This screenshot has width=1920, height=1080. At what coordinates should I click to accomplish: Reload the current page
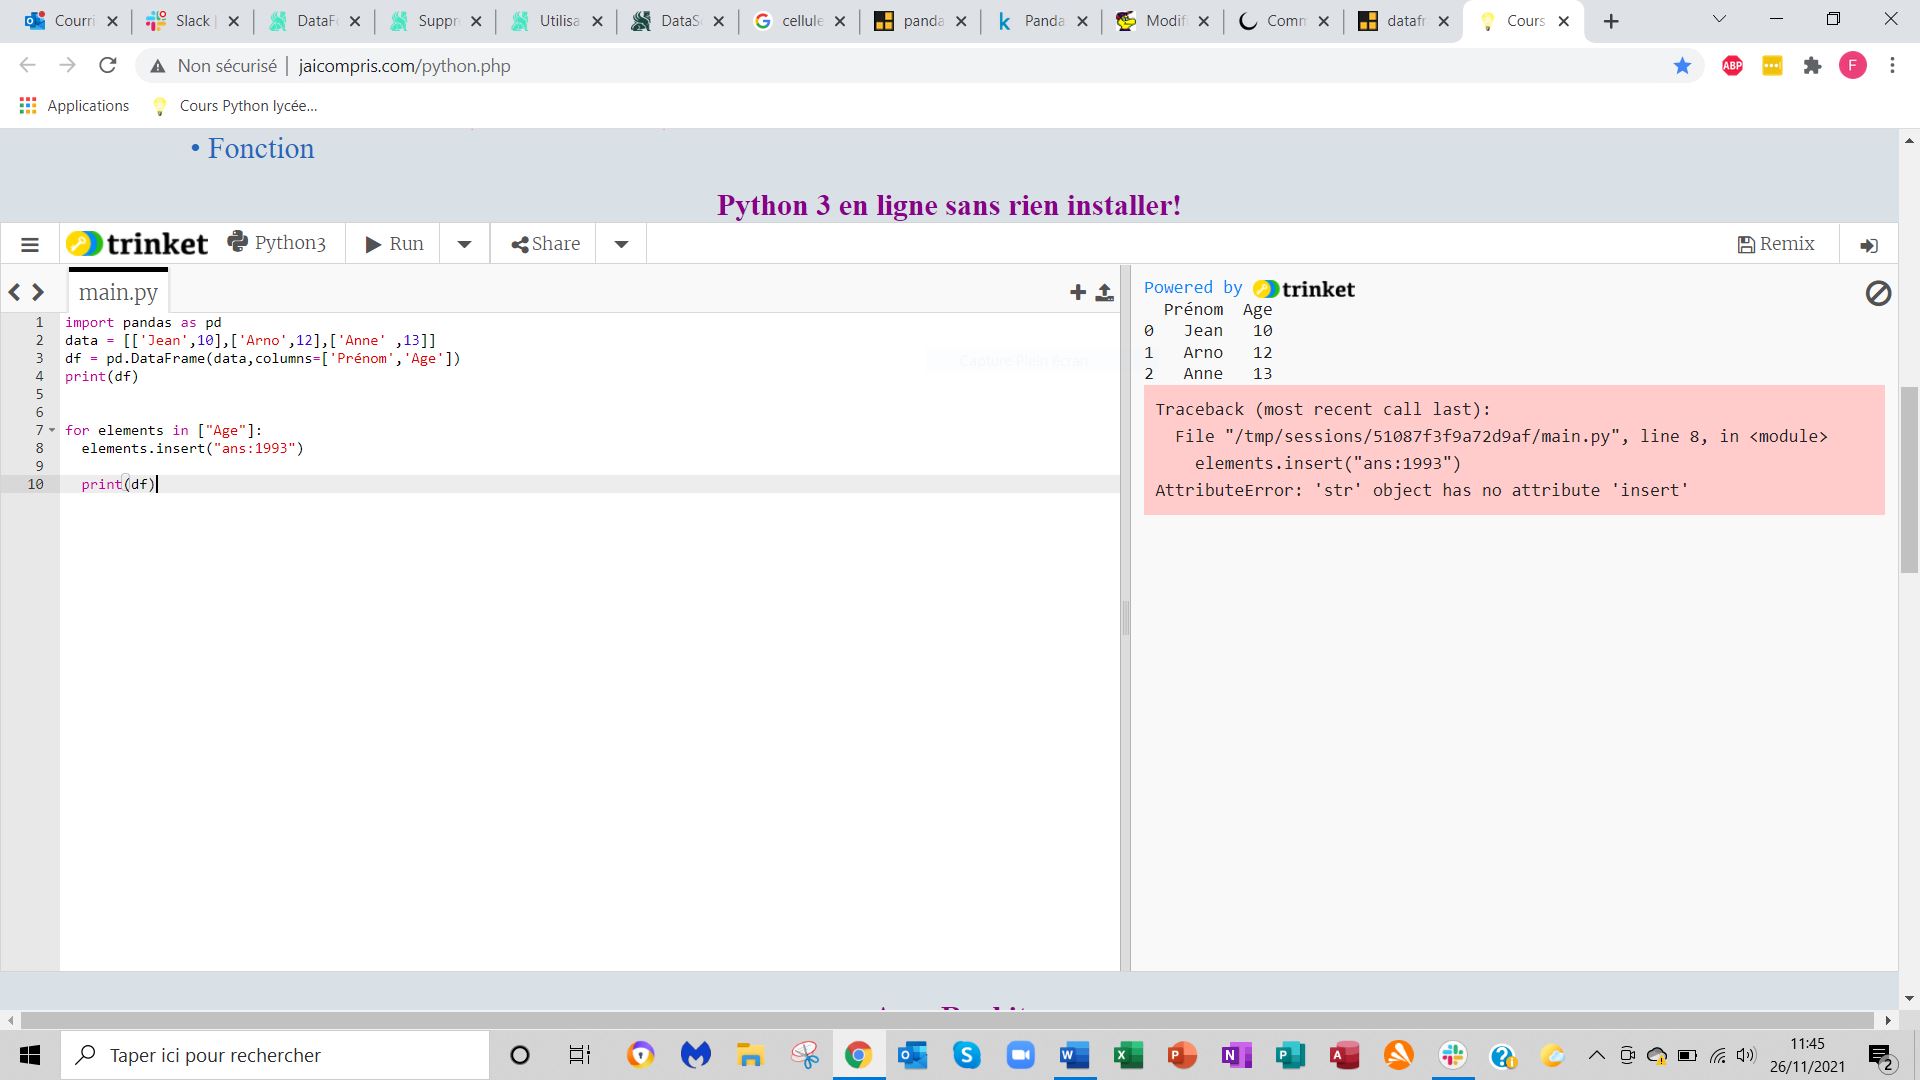pyautogui.click(x=108, y=66)
